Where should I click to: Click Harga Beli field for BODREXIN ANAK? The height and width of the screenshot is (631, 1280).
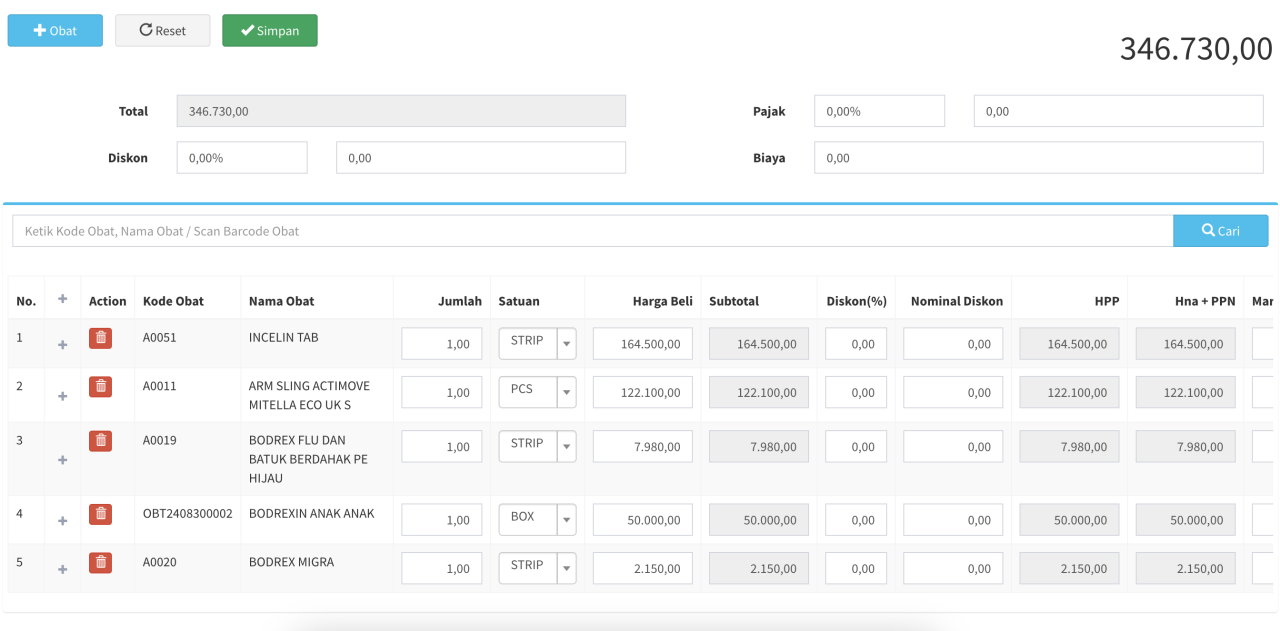[x=642, y=520]
